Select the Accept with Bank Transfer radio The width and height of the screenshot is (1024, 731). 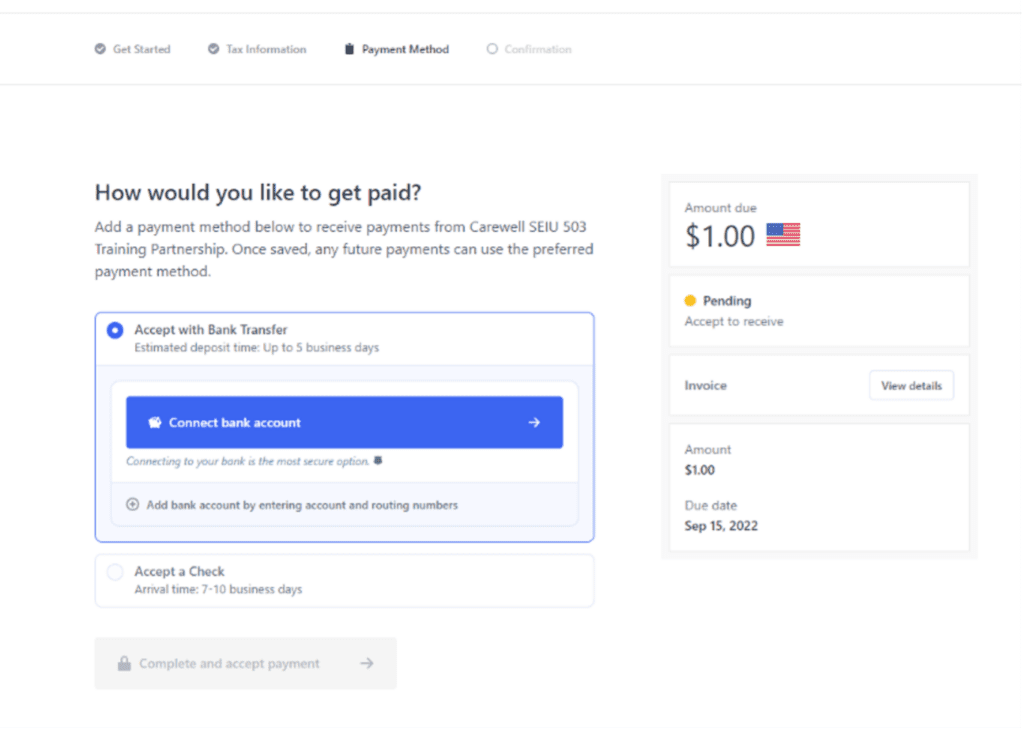[x=115, y=331]
